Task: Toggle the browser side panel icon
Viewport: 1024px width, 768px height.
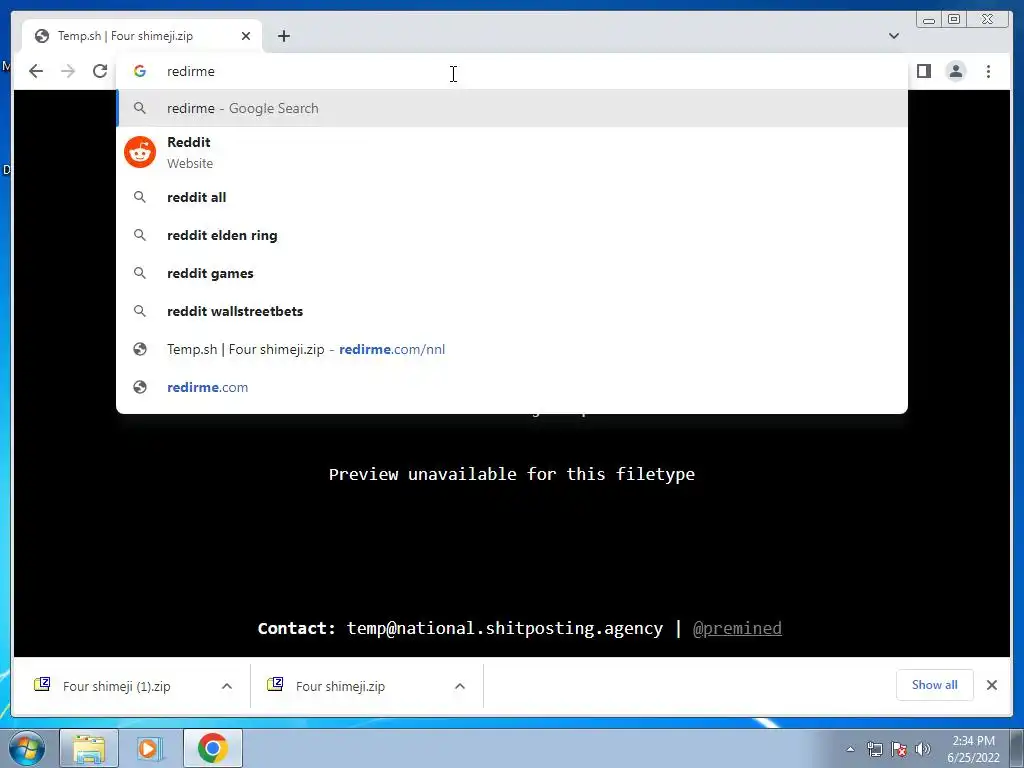Action: tap(923, 71)
